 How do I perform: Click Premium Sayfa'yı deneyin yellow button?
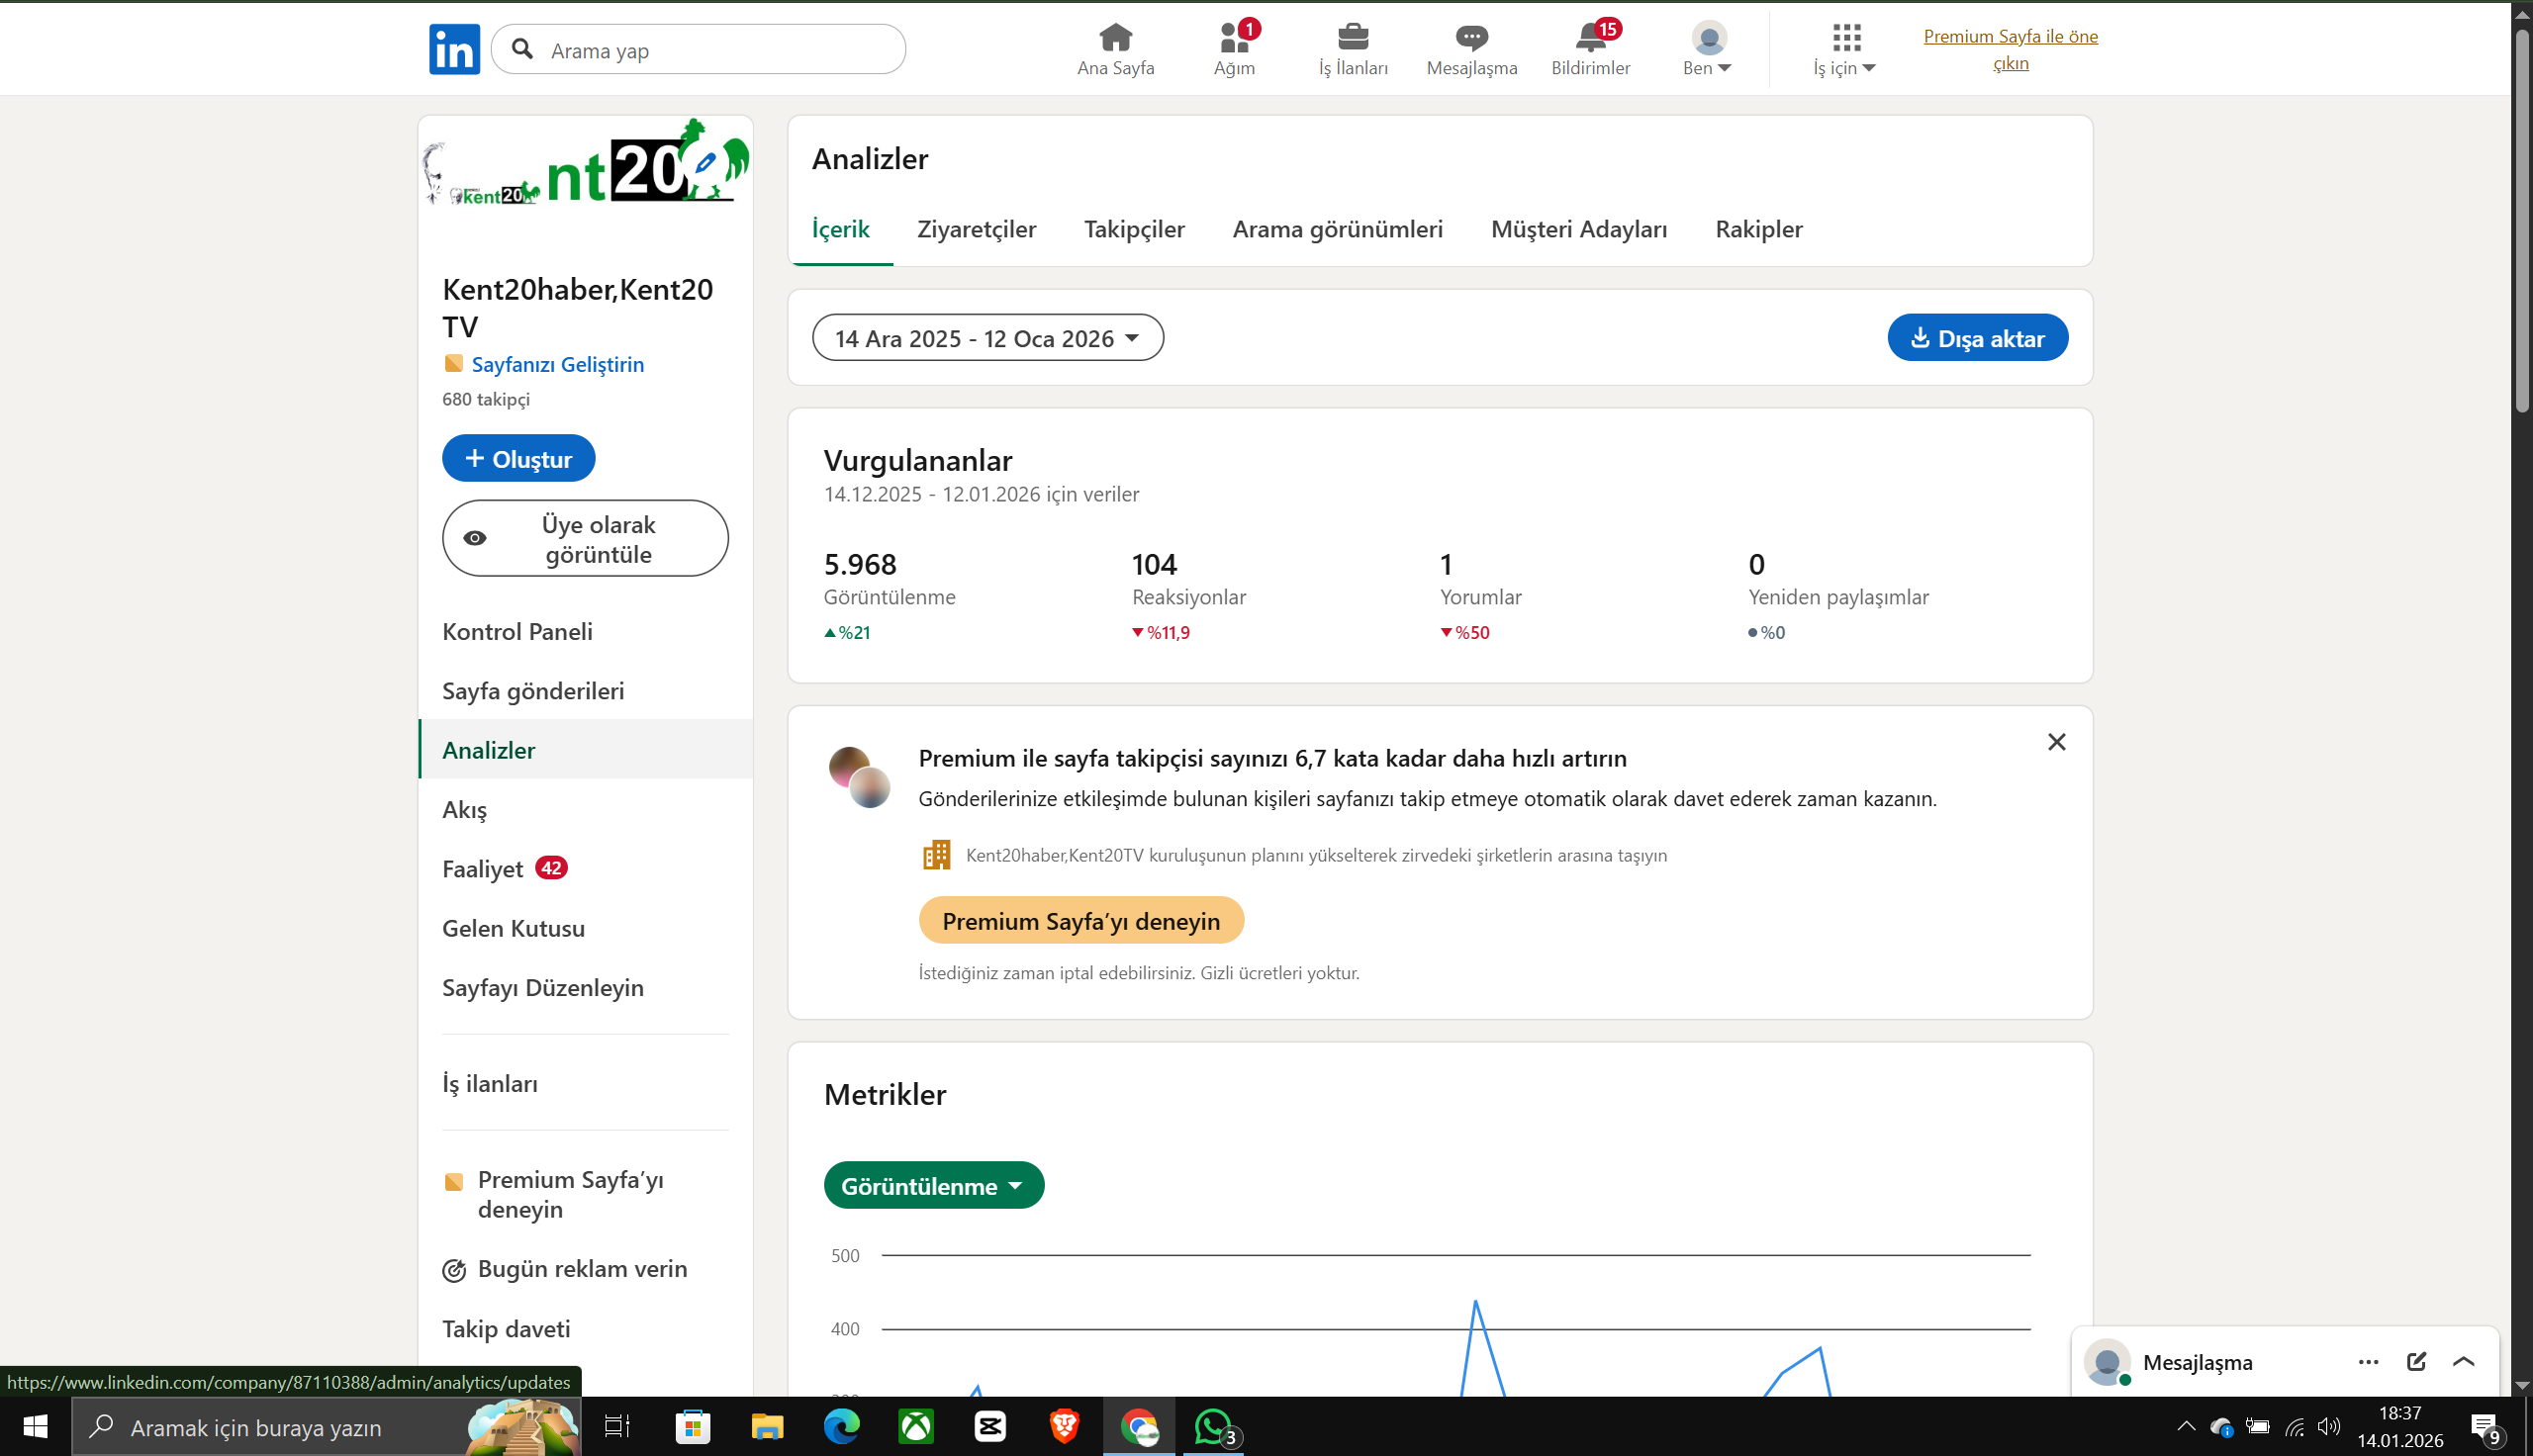1081,920
